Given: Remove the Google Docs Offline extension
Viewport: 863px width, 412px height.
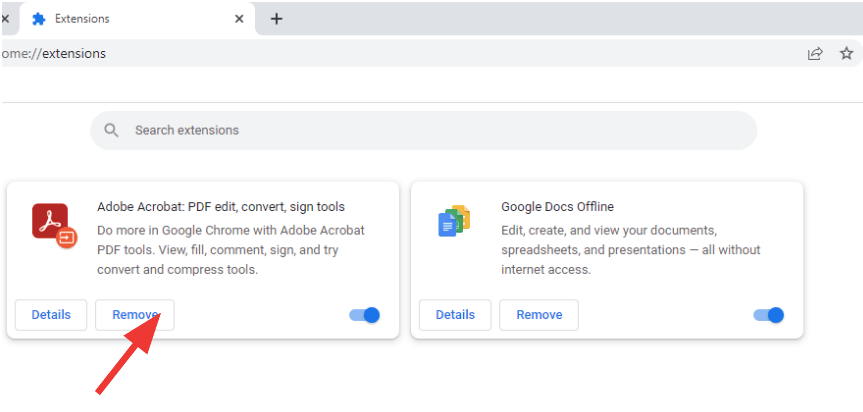Looking at the screenshot, I should [x=539, y=315].
